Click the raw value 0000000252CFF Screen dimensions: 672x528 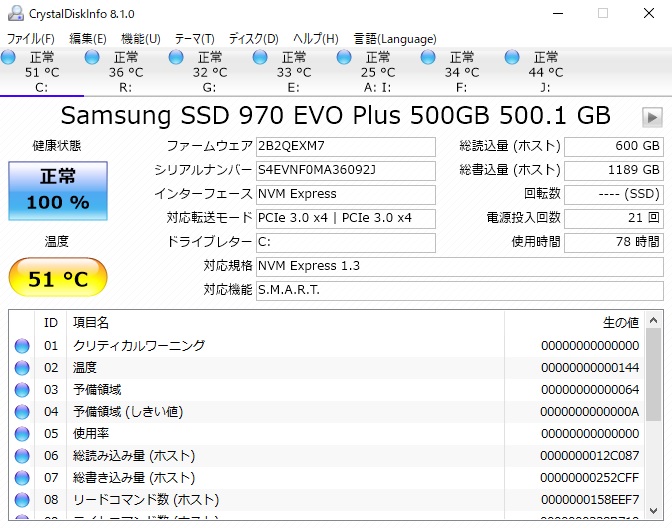tap(589, 478)
